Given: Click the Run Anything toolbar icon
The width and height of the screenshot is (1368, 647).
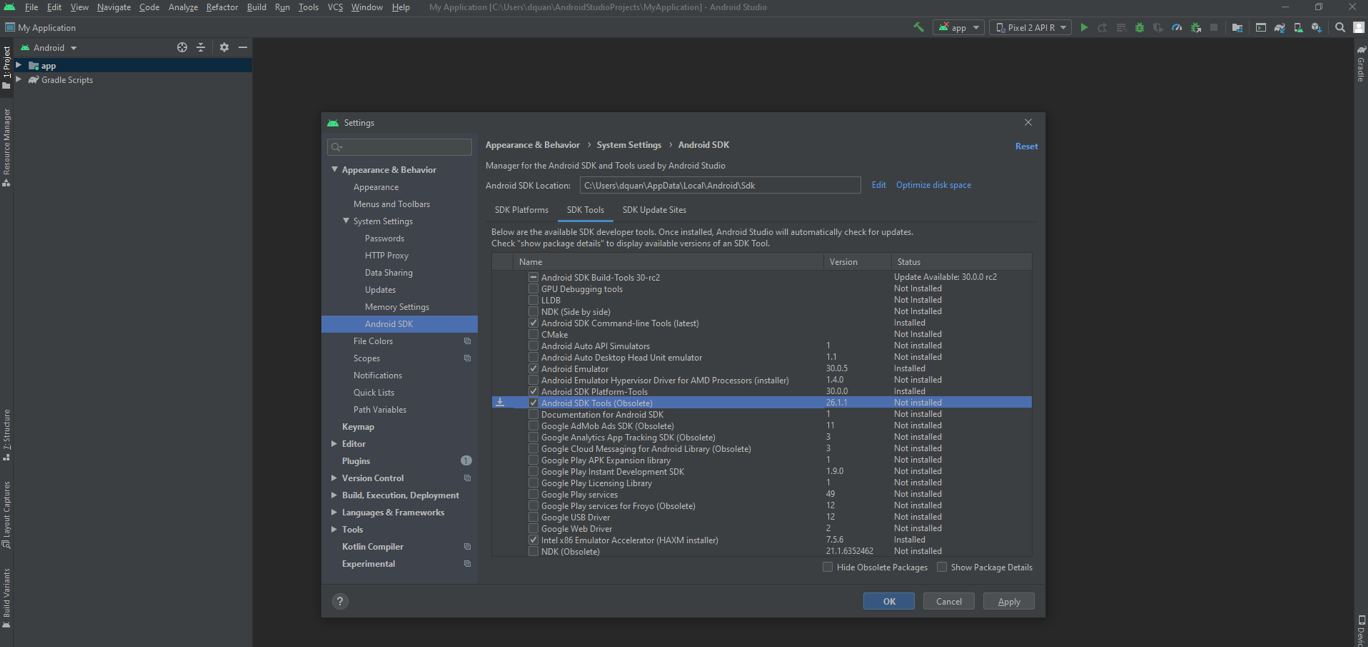Looking at the screenshot, I should [1260, 28].
